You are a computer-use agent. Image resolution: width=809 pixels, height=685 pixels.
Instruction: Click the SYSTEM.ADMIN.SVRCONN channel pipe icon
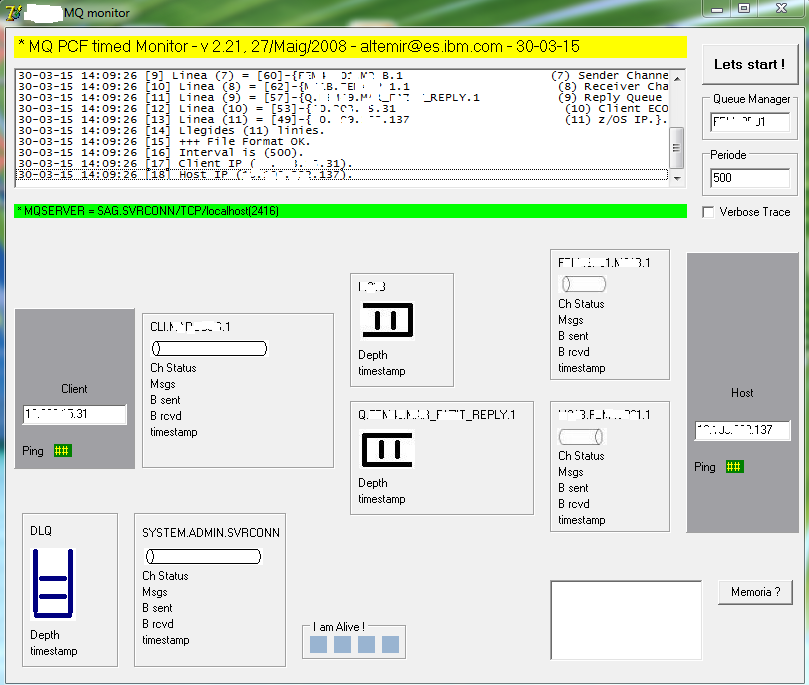click(x=203, y=557)
